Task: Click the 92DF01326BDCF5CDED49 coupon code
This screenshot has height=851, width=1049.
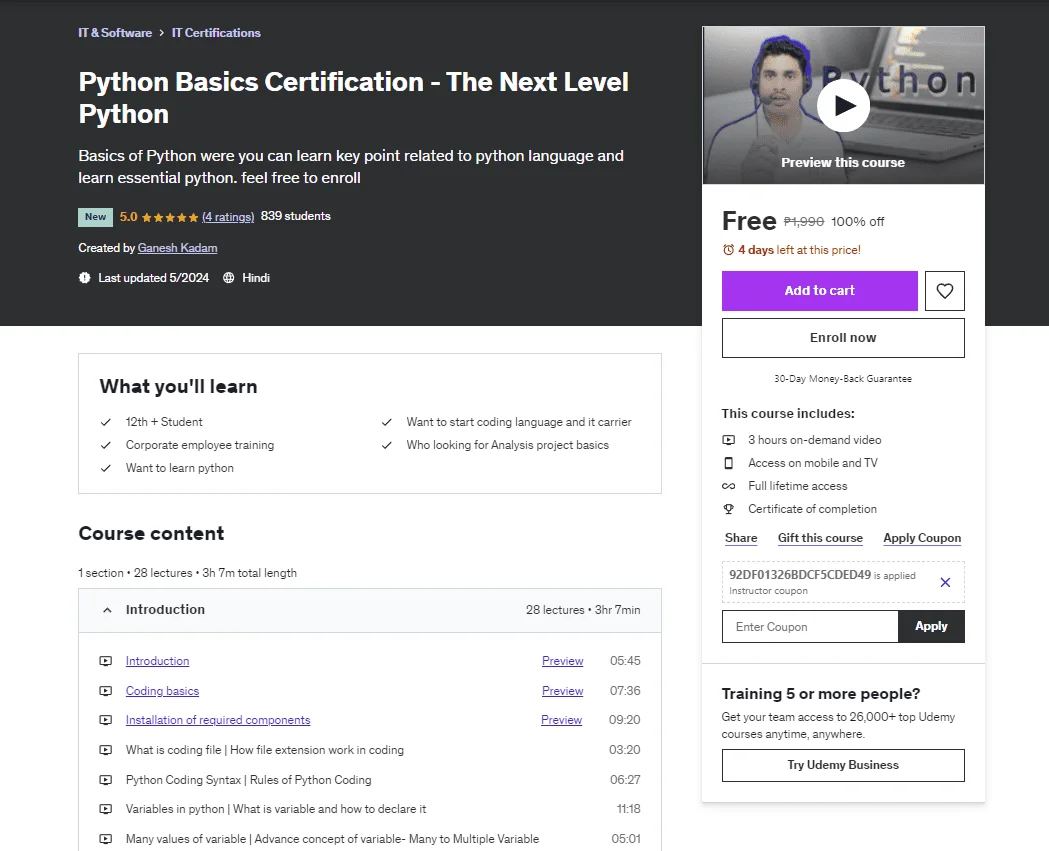Action: pos(799,575)
